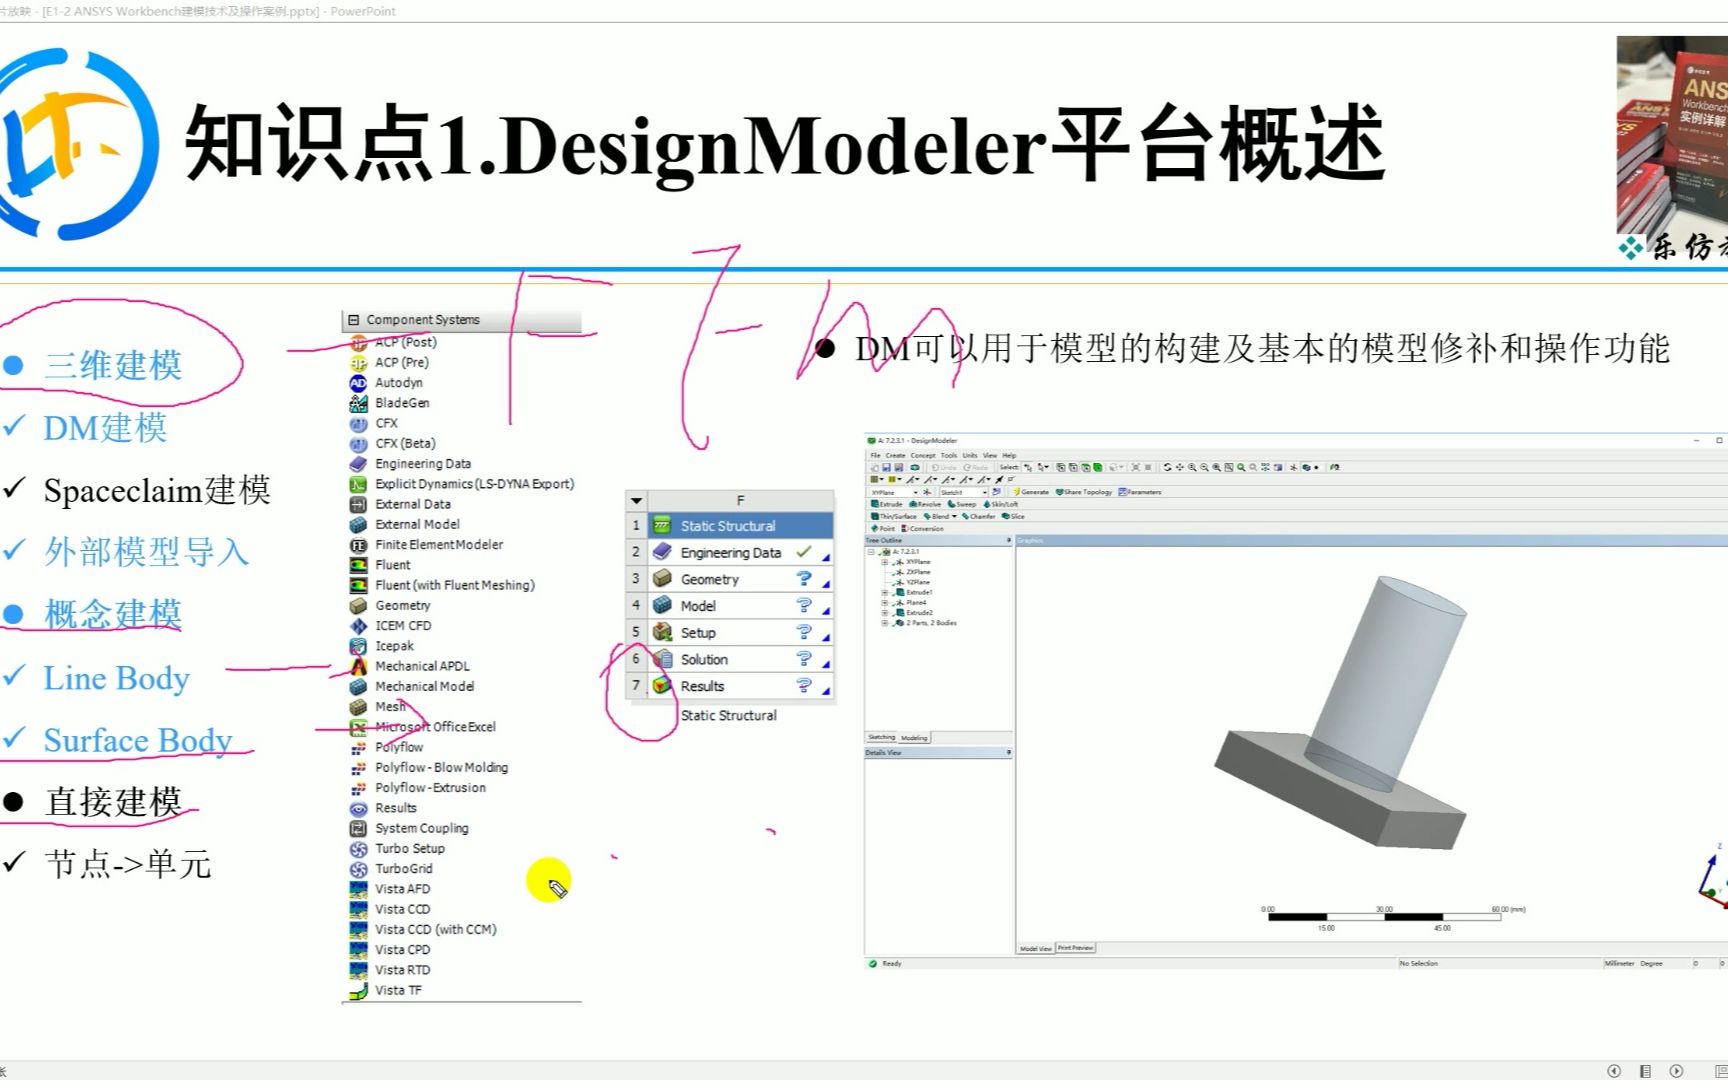Image resolution: width=1728 pixels, height=1080 pixels.
Task: Select the Vista TF icon
Action: click(x=358, y=990)
